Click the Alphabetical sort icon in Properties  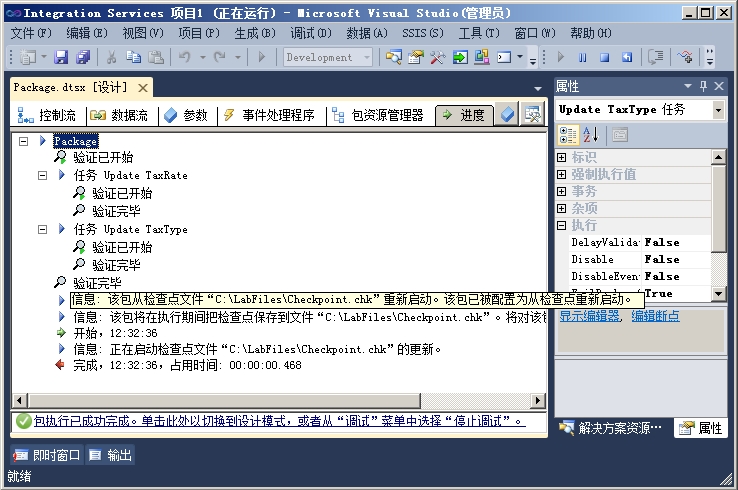coord(591,135)
